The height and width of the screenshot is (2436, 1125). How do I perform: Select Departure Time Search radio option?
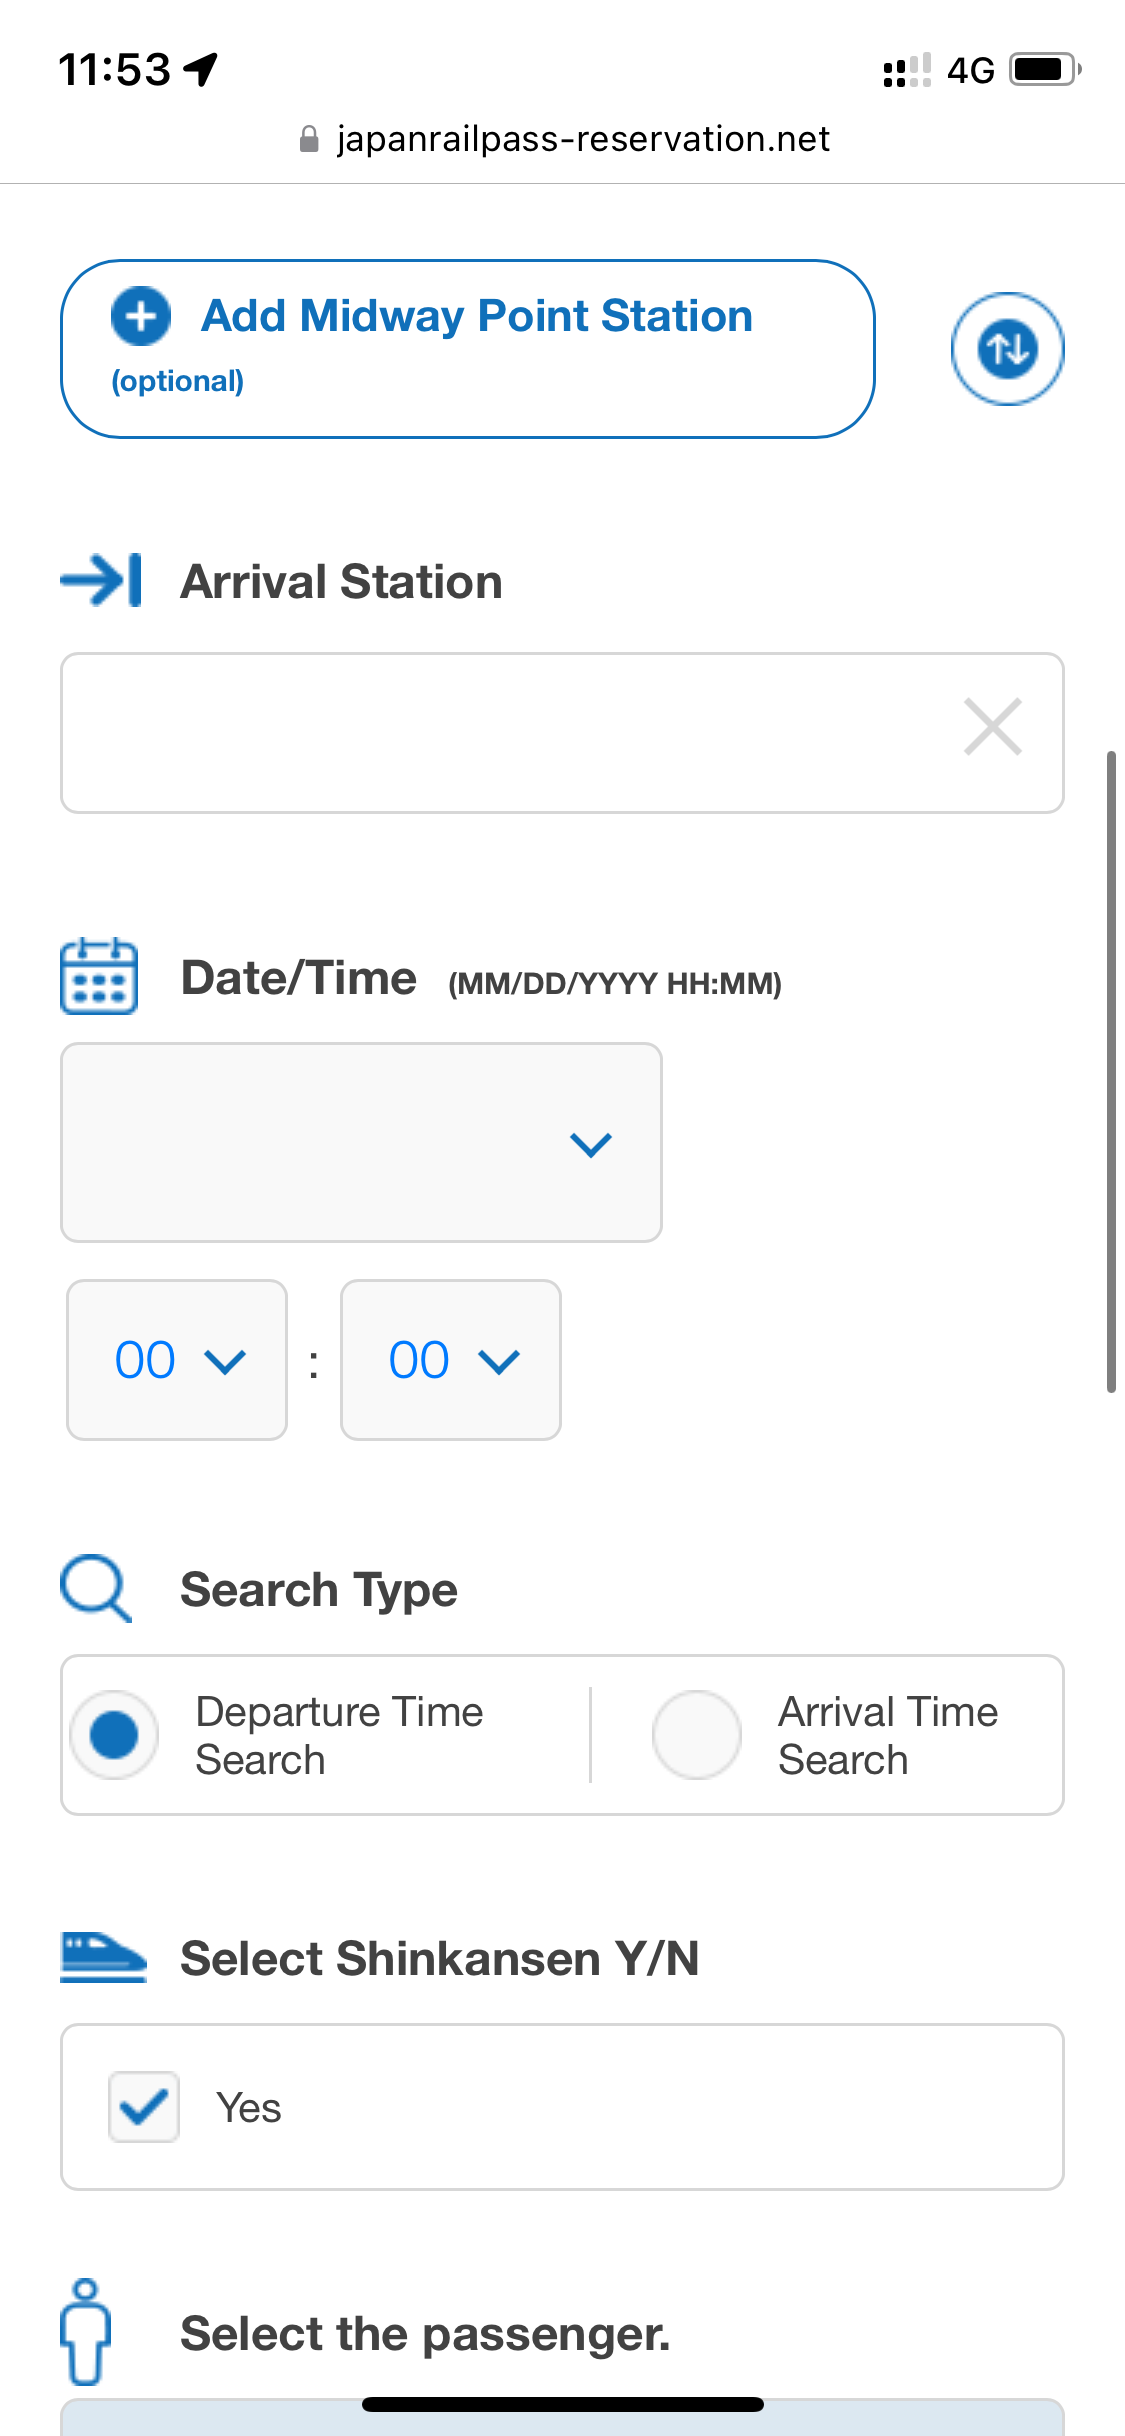114,1735
